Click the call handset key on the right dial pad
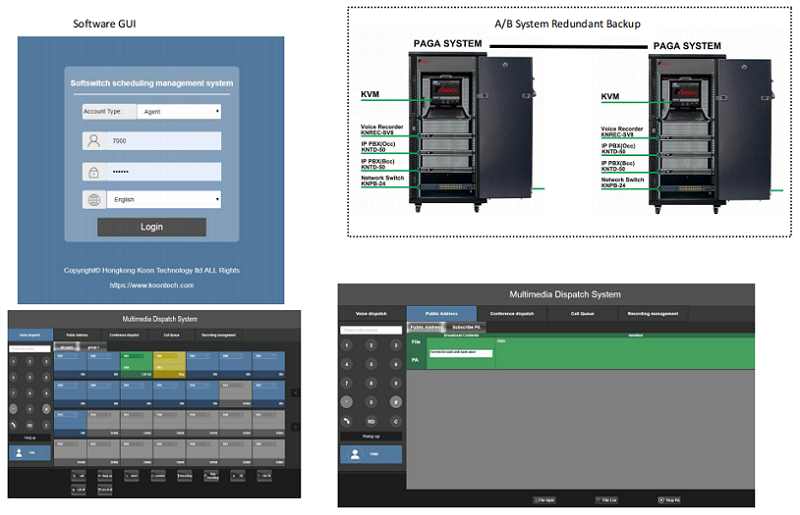Image resolution: width=800 pixels, height=515 pixels. click(347, 421)
